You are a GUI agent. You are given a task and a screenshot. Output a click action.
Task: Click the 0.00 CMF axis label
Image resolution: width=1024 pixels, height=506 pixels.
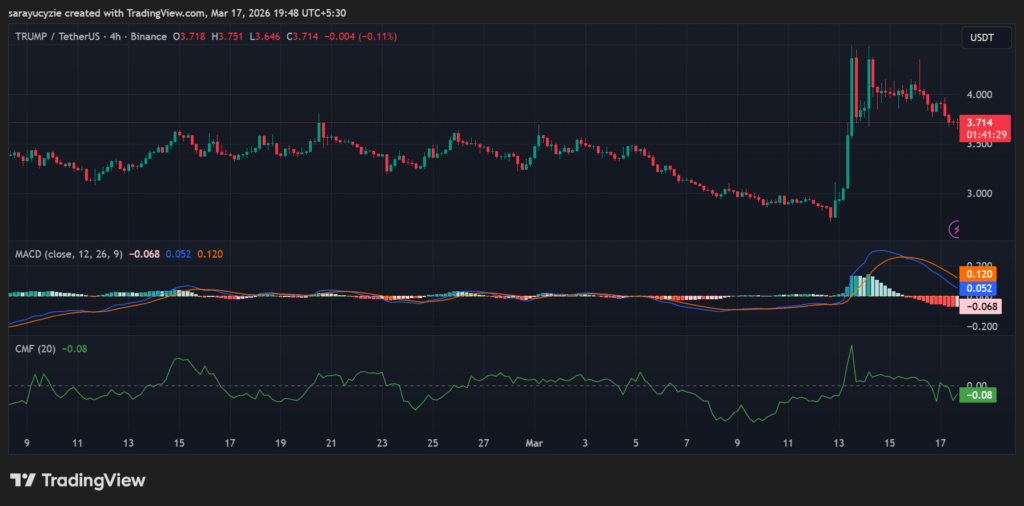pos(976,384)
